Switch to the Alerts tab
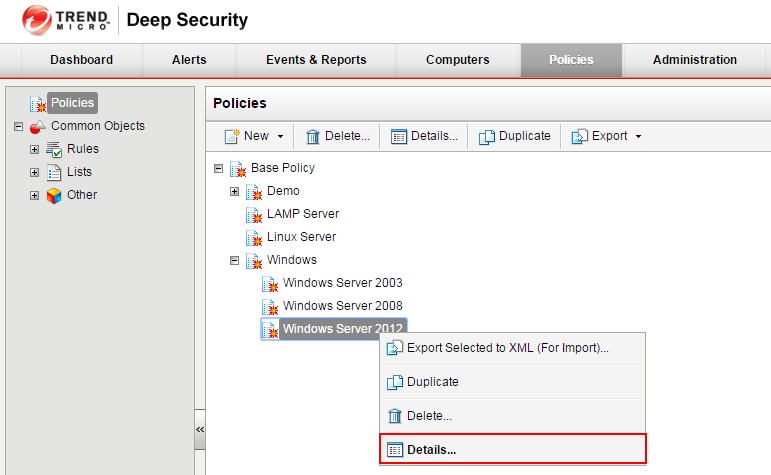Image resolution: width=771 pixels, height=475 pixels. 189,60
